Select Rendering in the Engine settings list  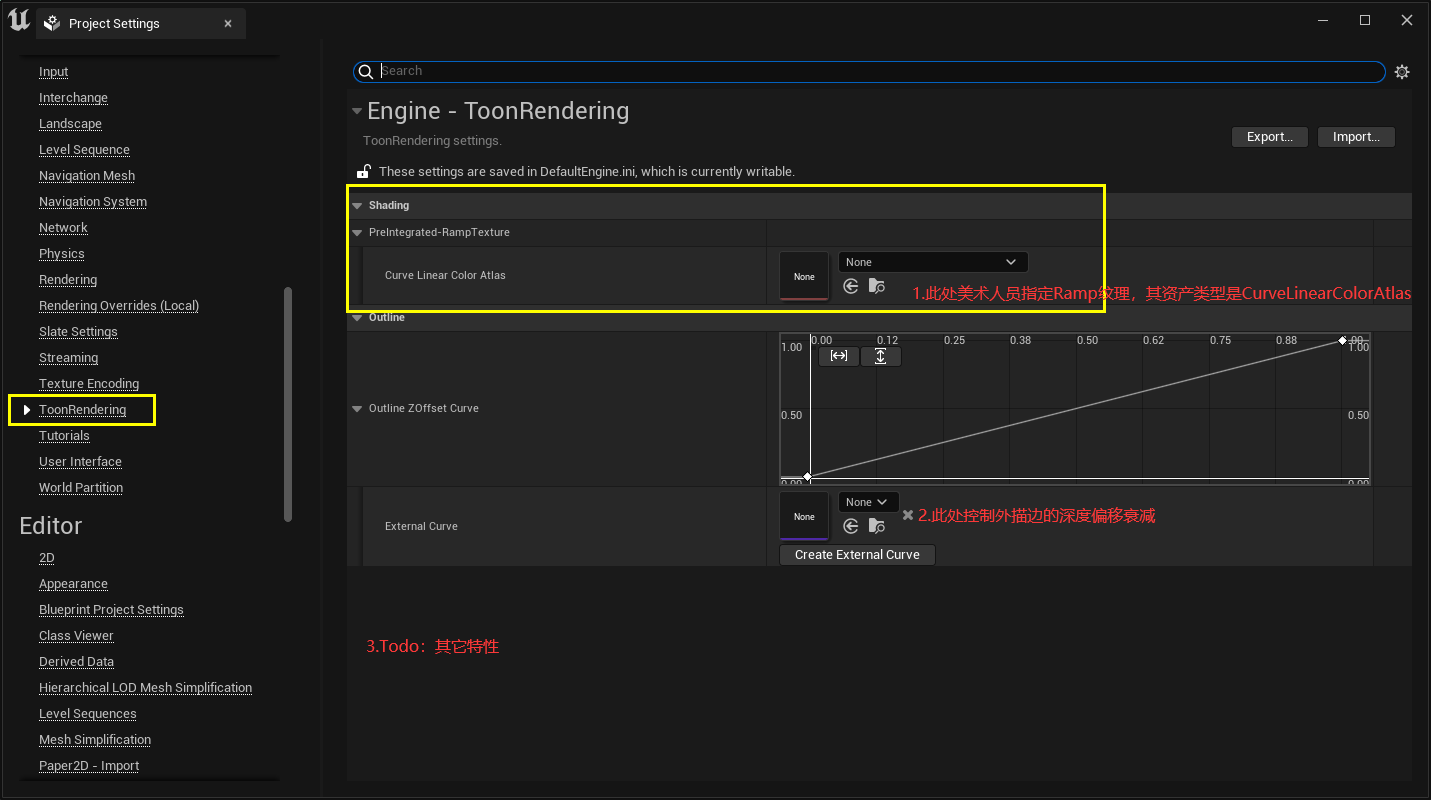point(67,279)
